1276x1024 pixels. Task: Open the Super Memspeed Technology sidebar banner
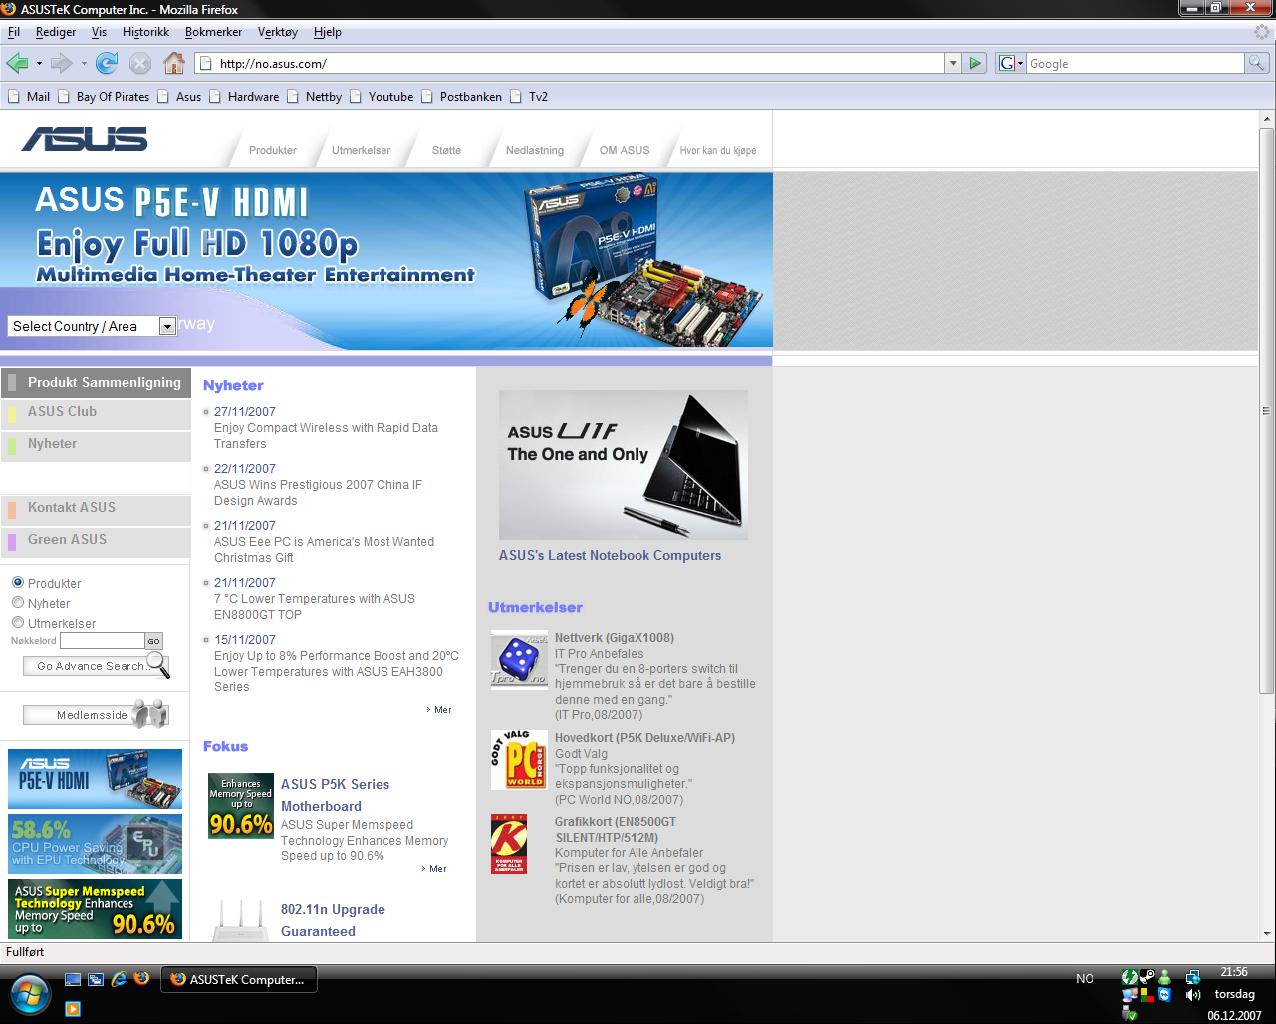pos(95,909)
